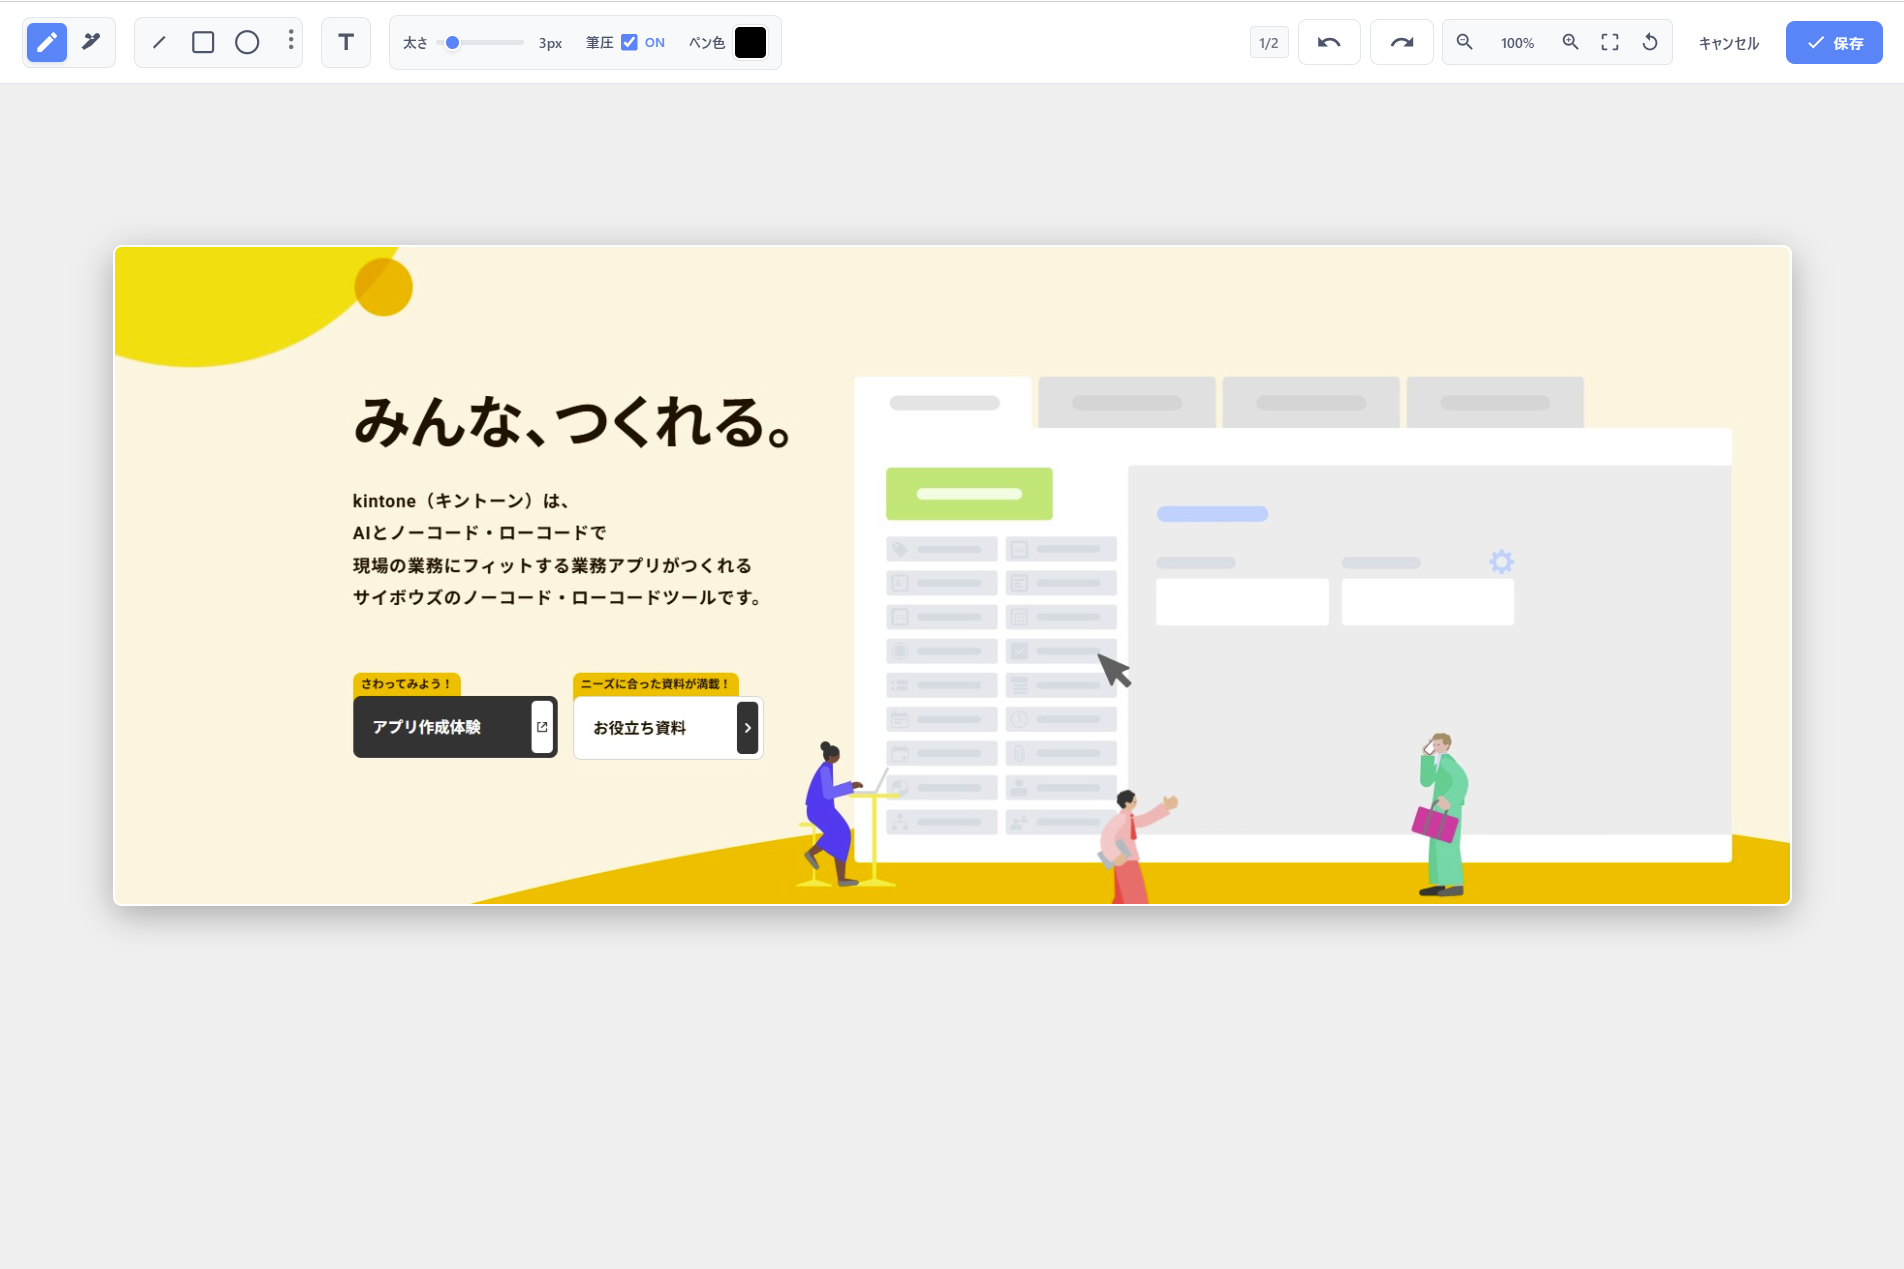Select the Pen tool
Viewport: 1904px width, 1269px height.
[46, 42]
